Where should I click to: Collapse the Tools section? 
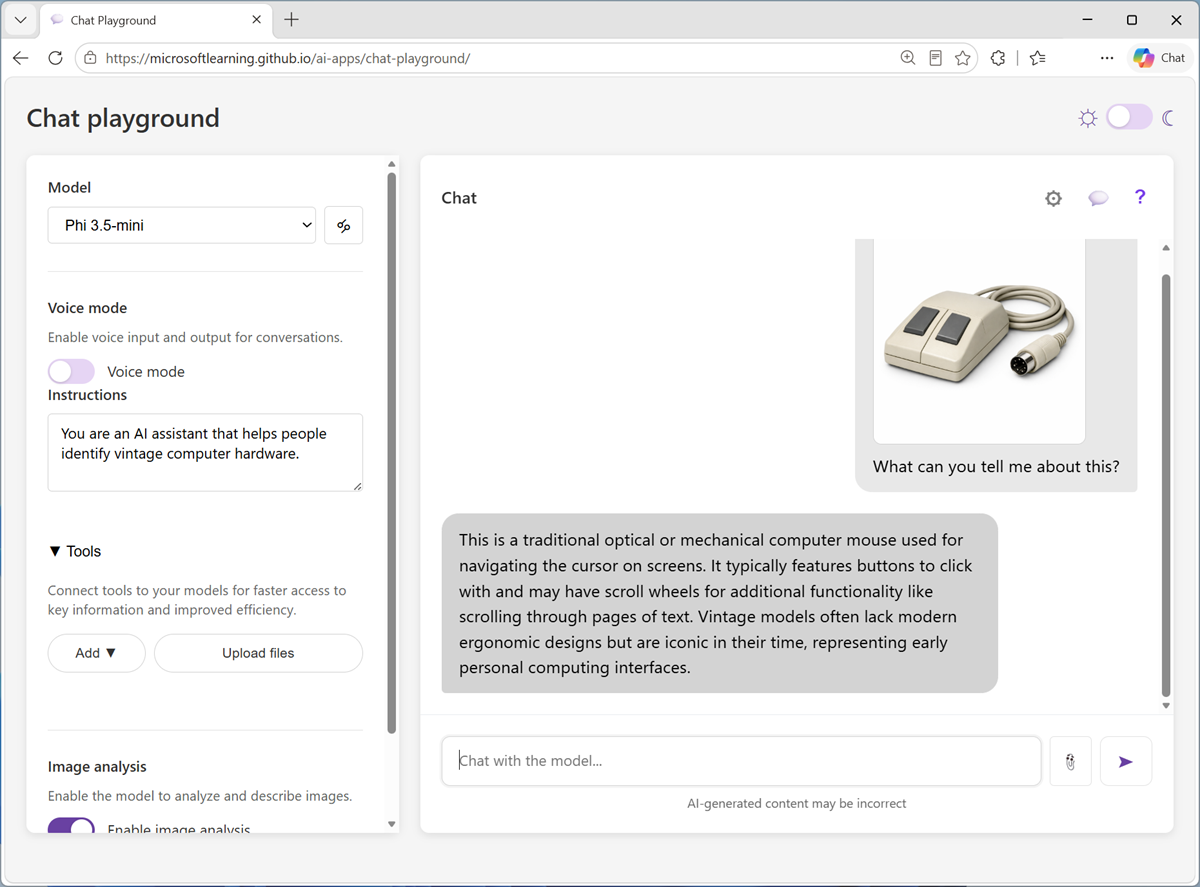click(x=75, y=551)
